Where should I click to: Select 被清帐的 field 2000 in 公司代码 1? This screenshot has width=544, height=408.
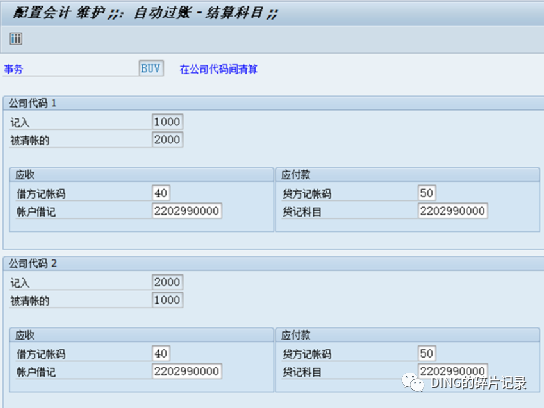tap(167, 139)
